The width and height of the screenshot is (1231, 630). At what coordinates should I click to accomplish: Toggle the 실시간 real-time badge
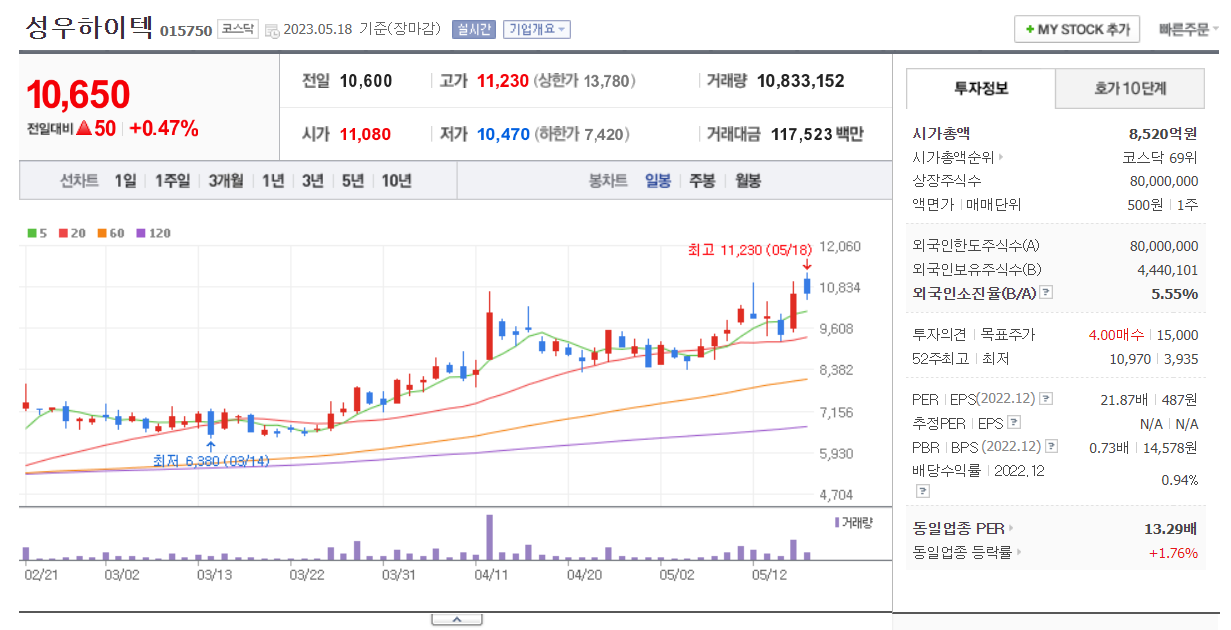coord(473,29)
